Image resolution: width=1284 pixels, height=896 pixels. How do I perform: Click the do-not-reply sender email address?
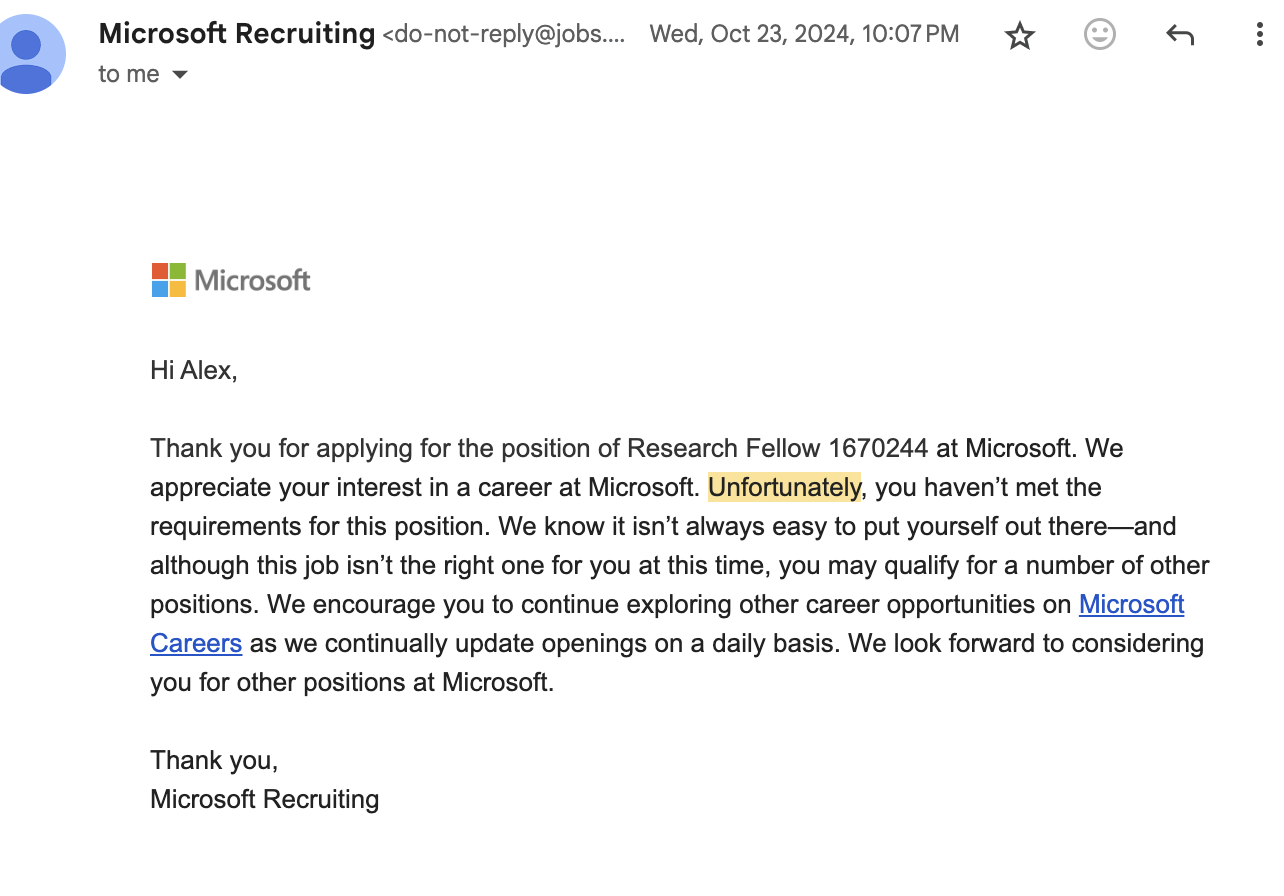tap(504, 35)
